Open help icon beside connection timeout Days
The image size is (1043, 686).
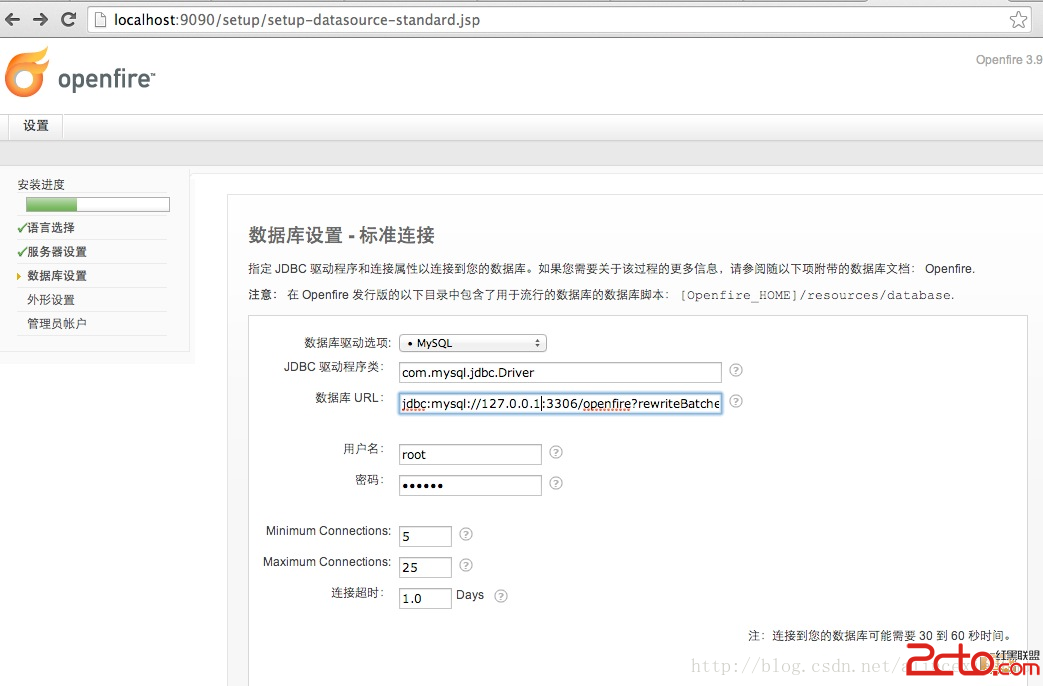pos(501,596)
